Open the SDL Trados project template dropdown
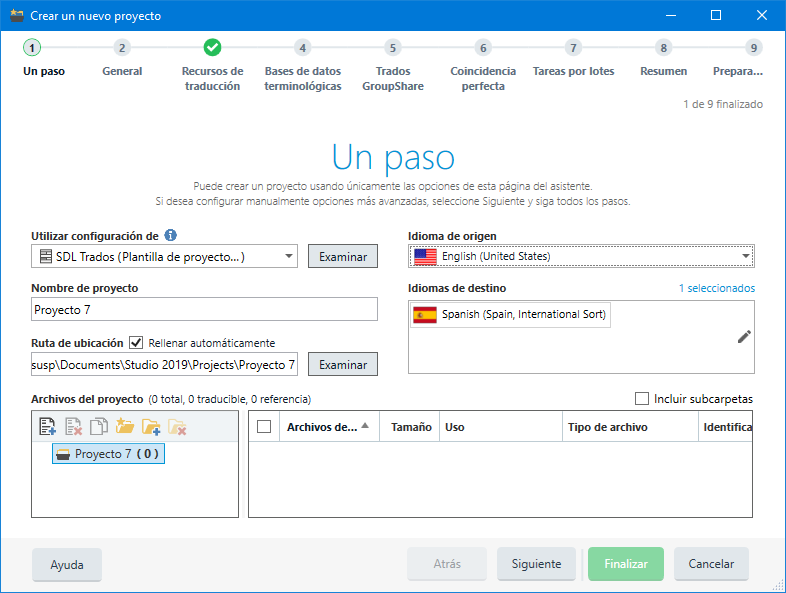This screenshot has height=593, width=786. point(164,256)
